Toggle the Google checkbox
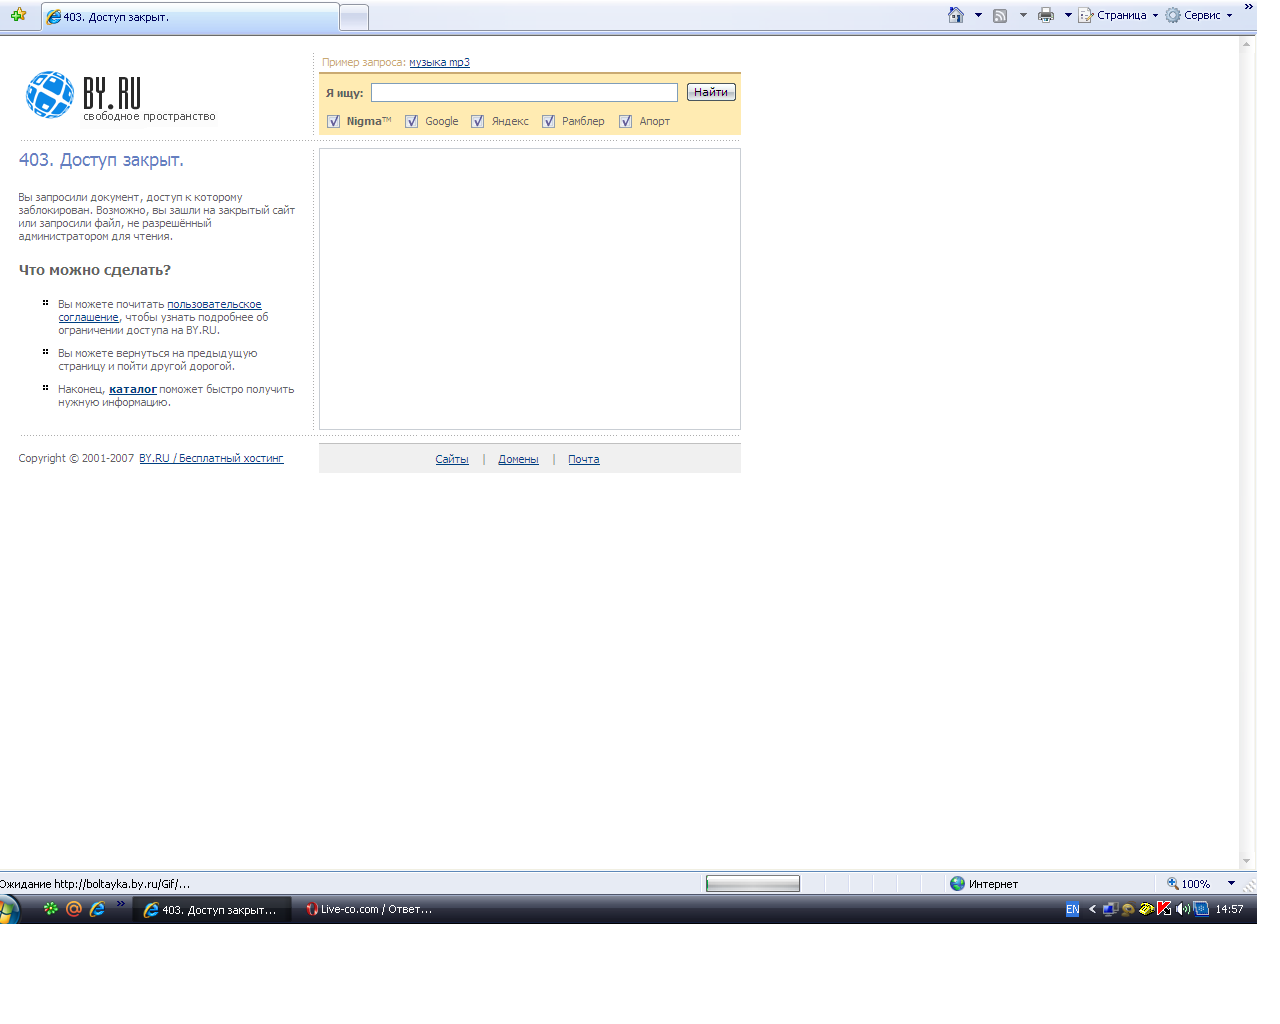Screen dimensions: 1280x1024 point(411,122)
